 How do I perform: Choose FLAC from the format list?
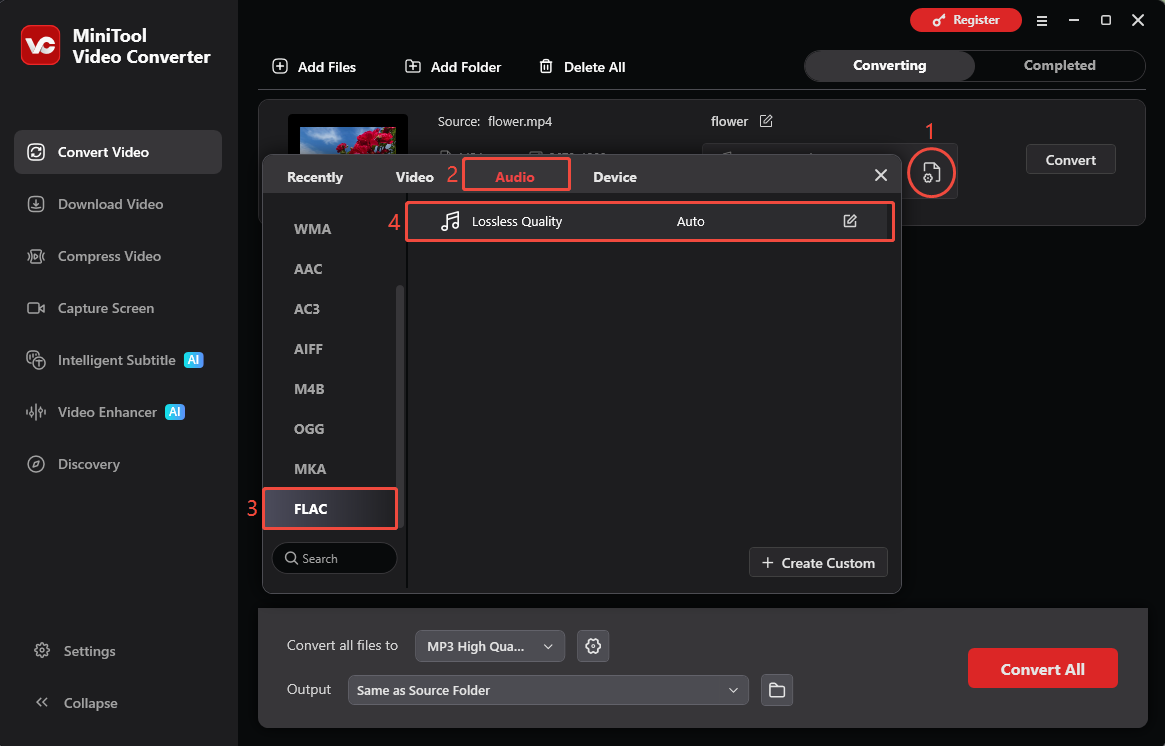(x=330, y=509)
